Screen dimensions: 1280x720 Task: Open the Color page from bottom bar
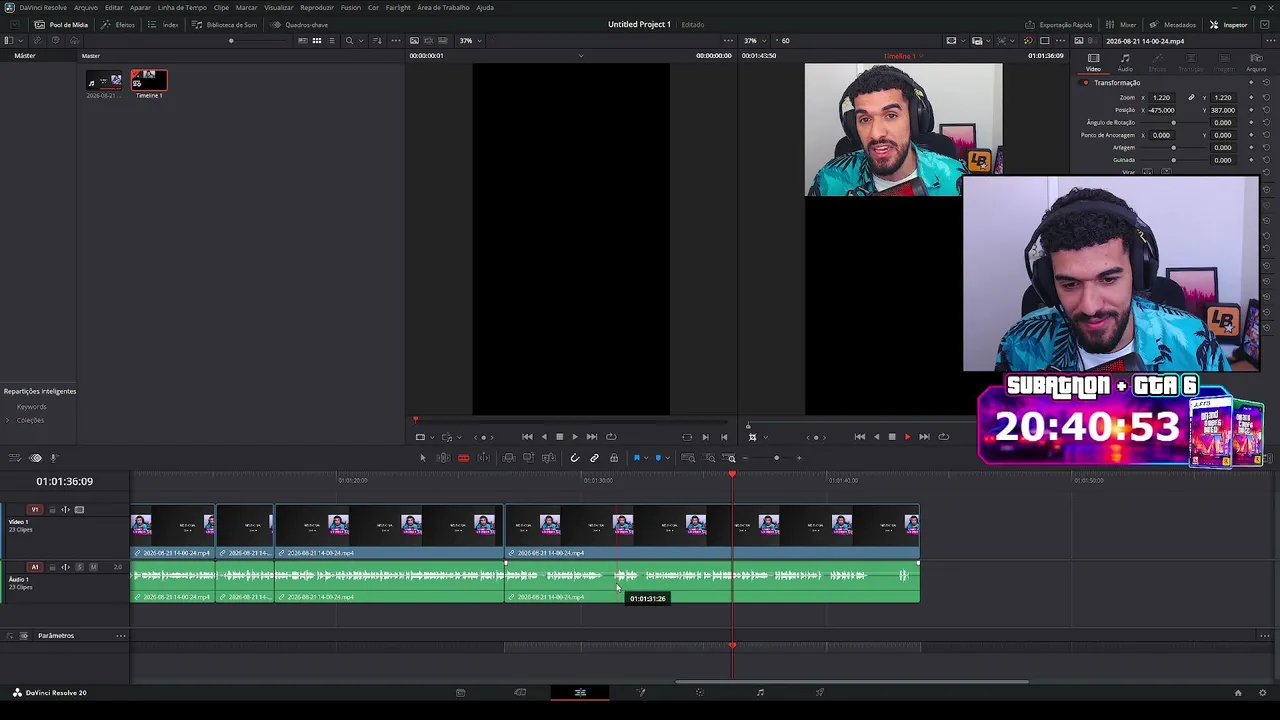coord(700,693)
